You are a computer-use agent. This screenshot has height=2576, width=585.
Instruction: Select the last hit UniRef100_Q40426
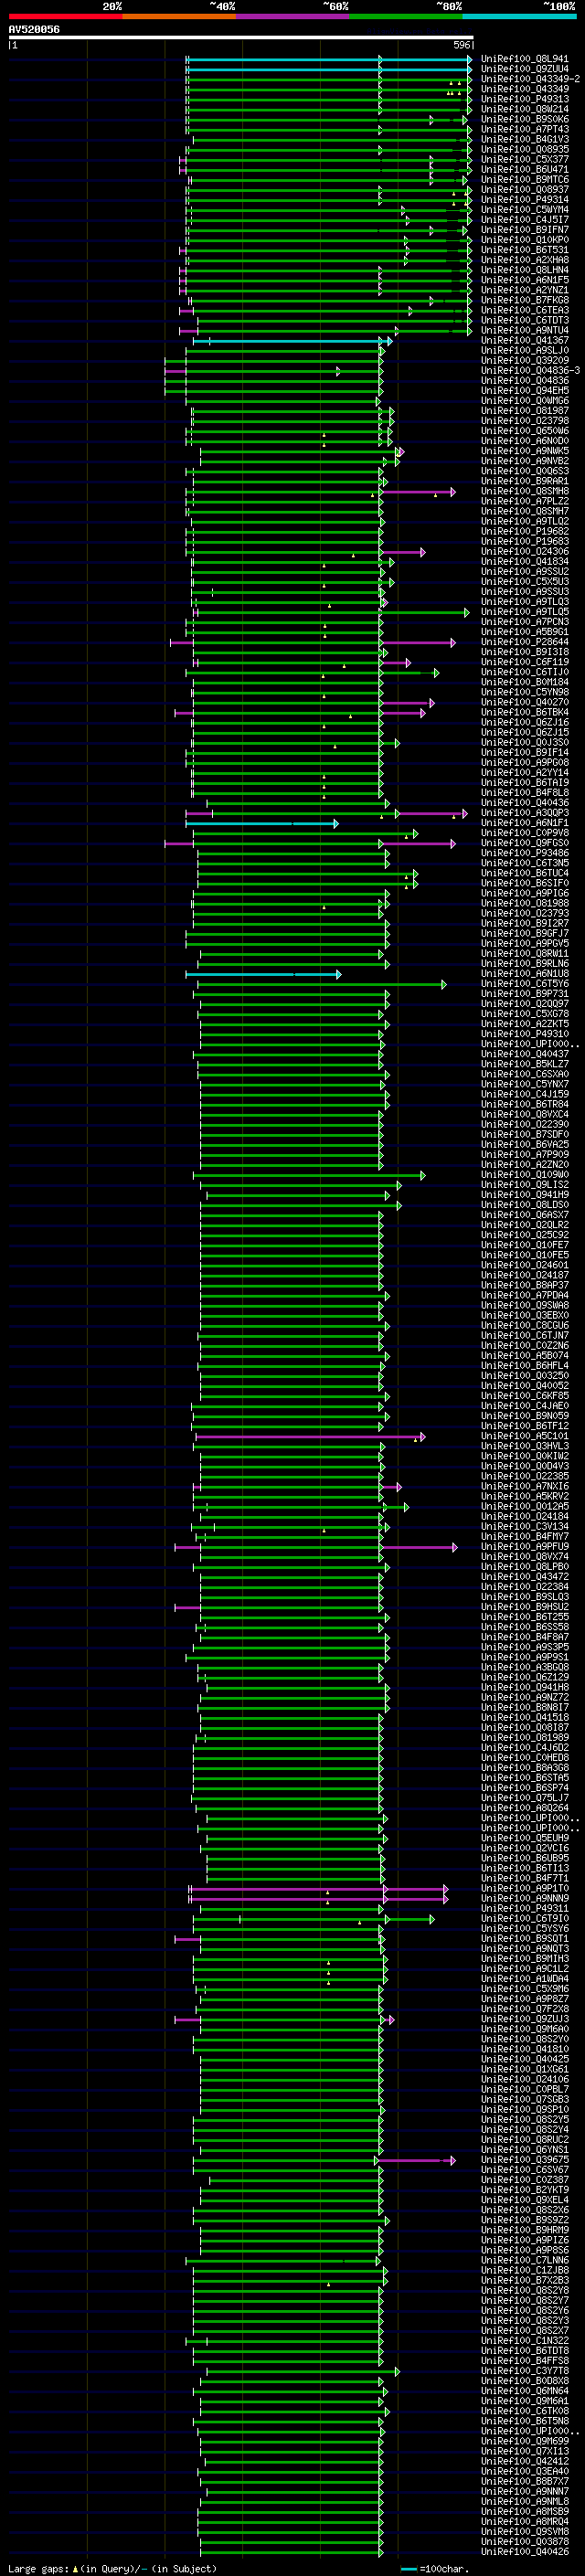(x=524, y=2552)
